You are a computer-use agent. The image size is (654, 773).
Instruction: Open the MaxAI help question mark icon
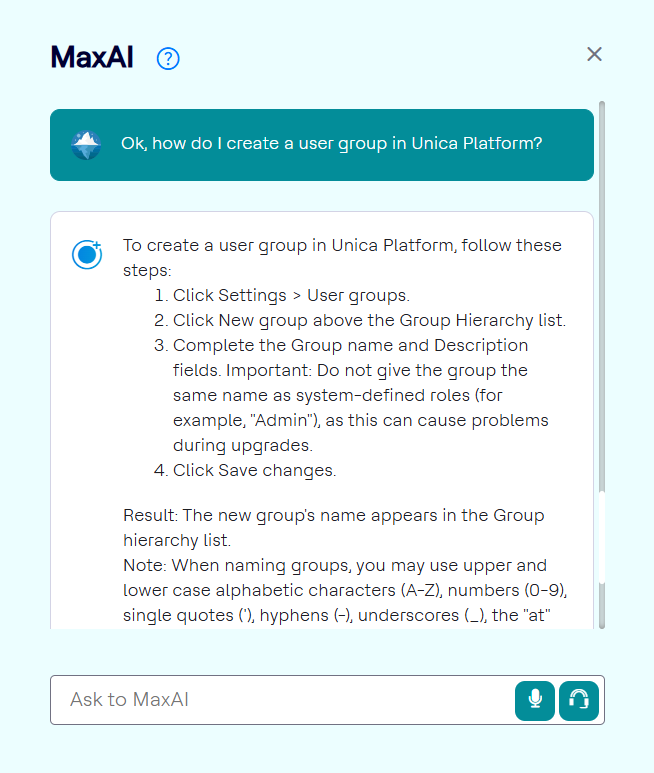168,59
